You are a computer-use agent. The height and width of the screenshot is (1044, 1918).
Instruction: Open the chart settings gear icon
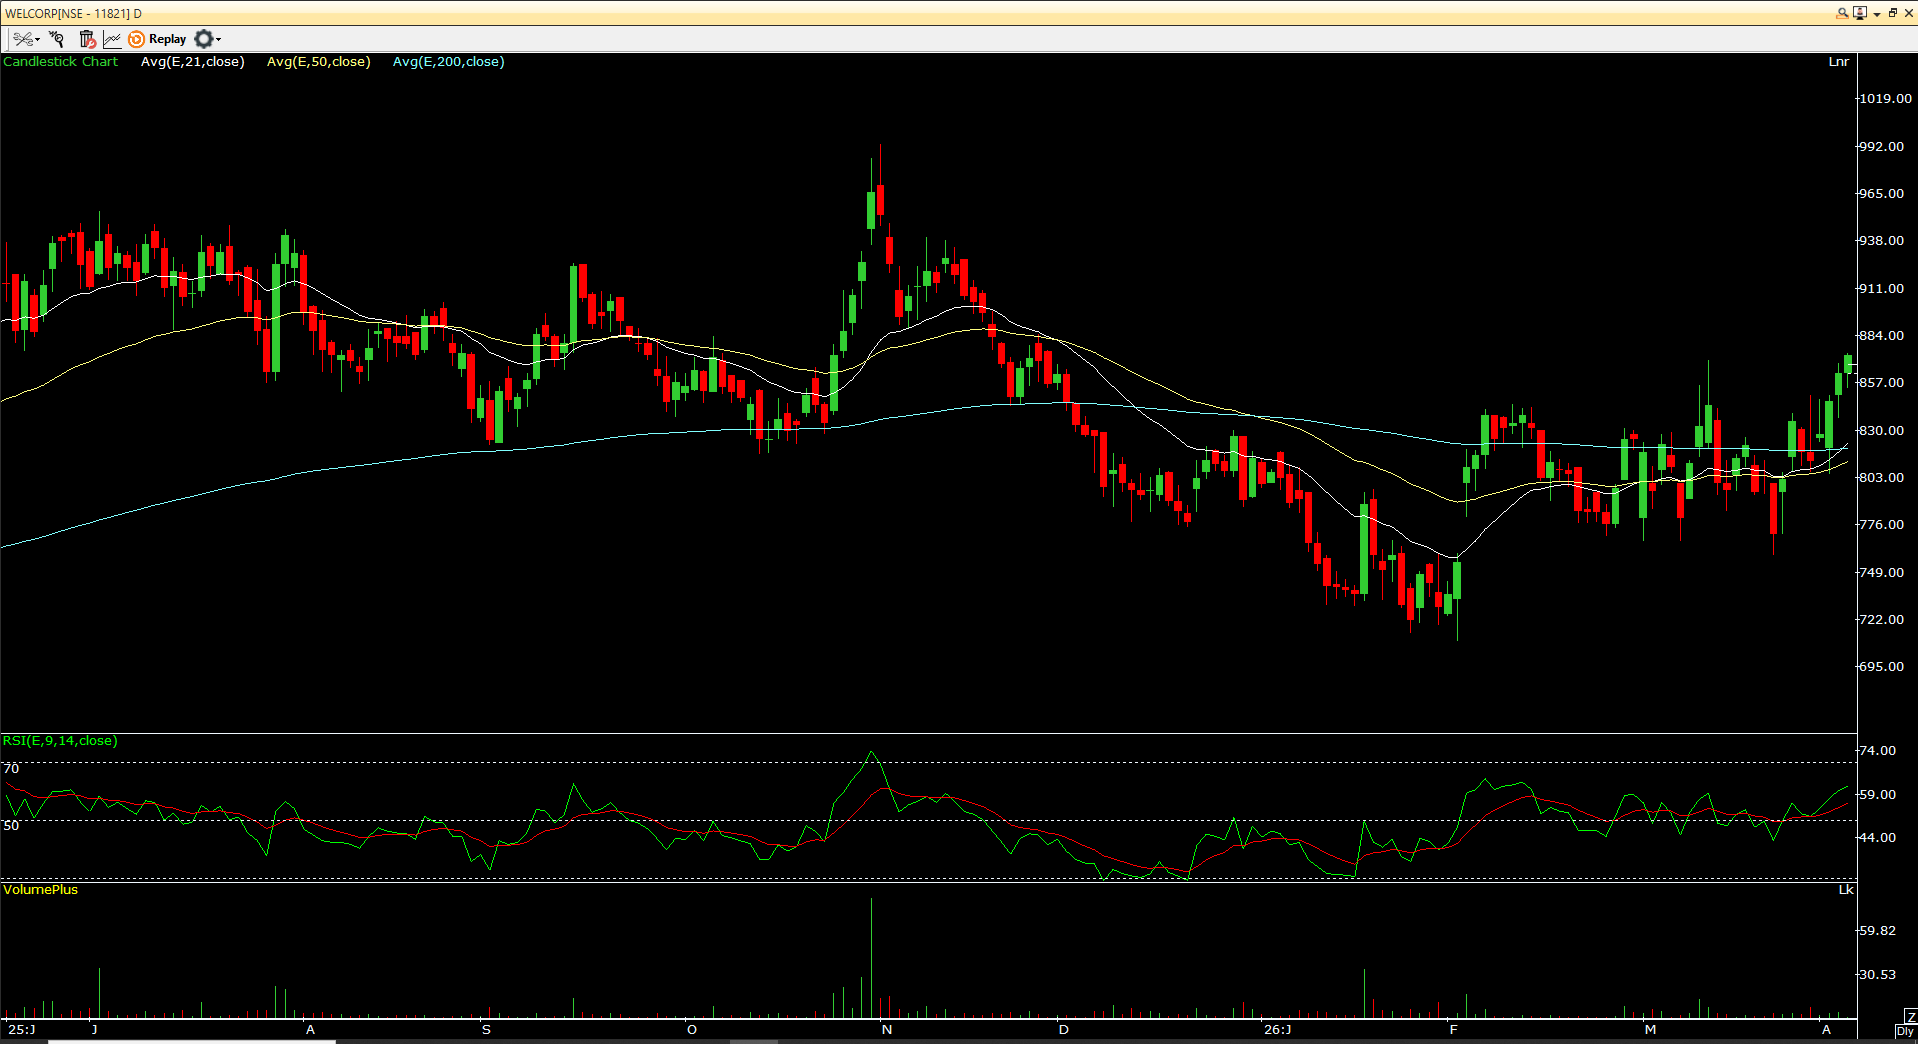tap(204, 39)
